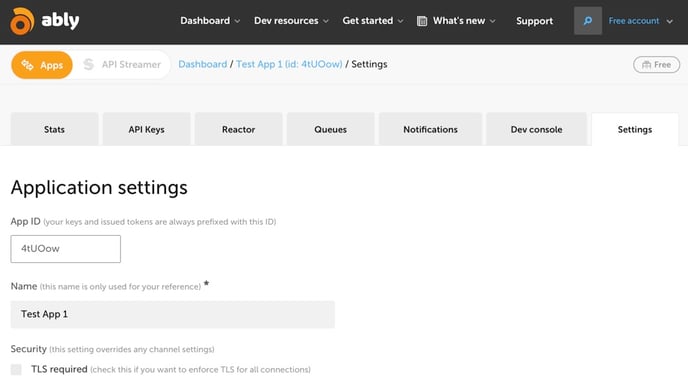
Task: Click the What's new calendar icon
Action: tap(422, 21)
